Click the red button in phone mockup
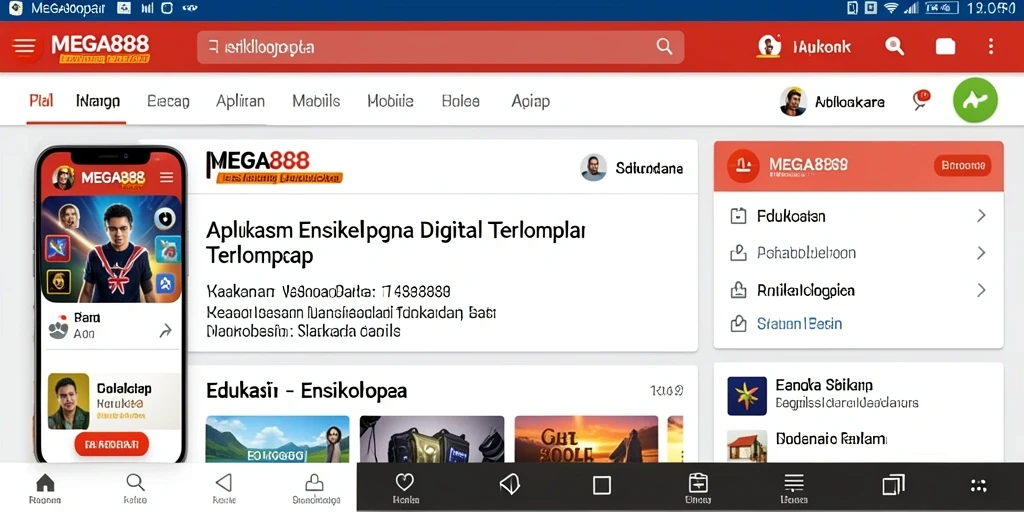The image size is (1024, 512). [x=112, y=444]
